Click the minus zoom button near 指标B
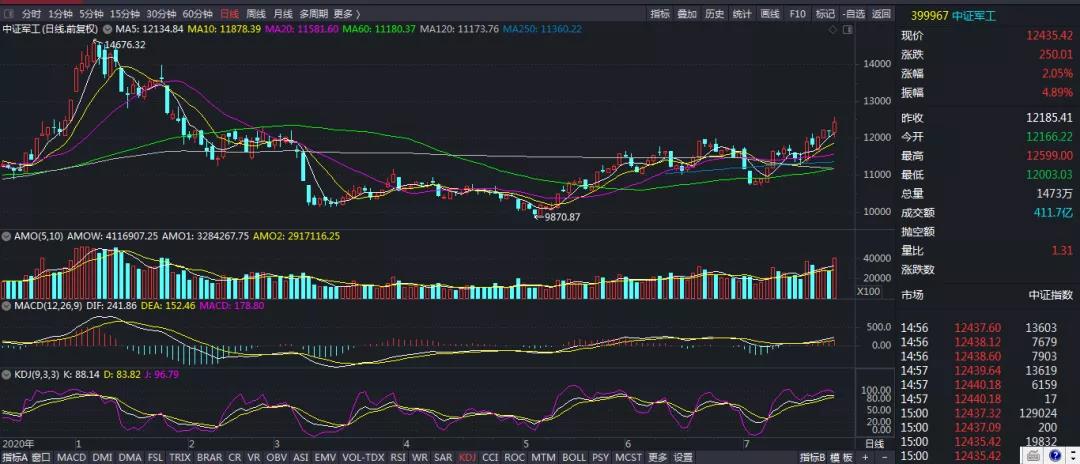The width and height of the screenshot is (1080, 464). click(x=883, y=457)
